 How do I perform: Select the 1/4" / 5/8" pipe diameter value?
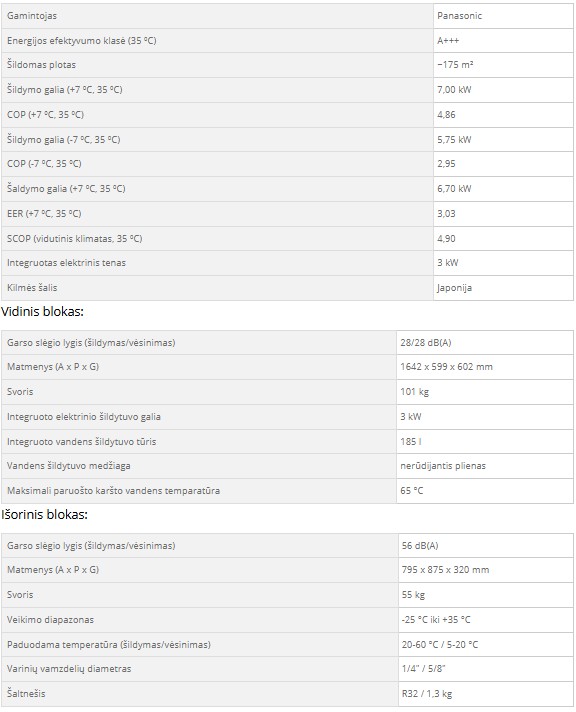423,669
